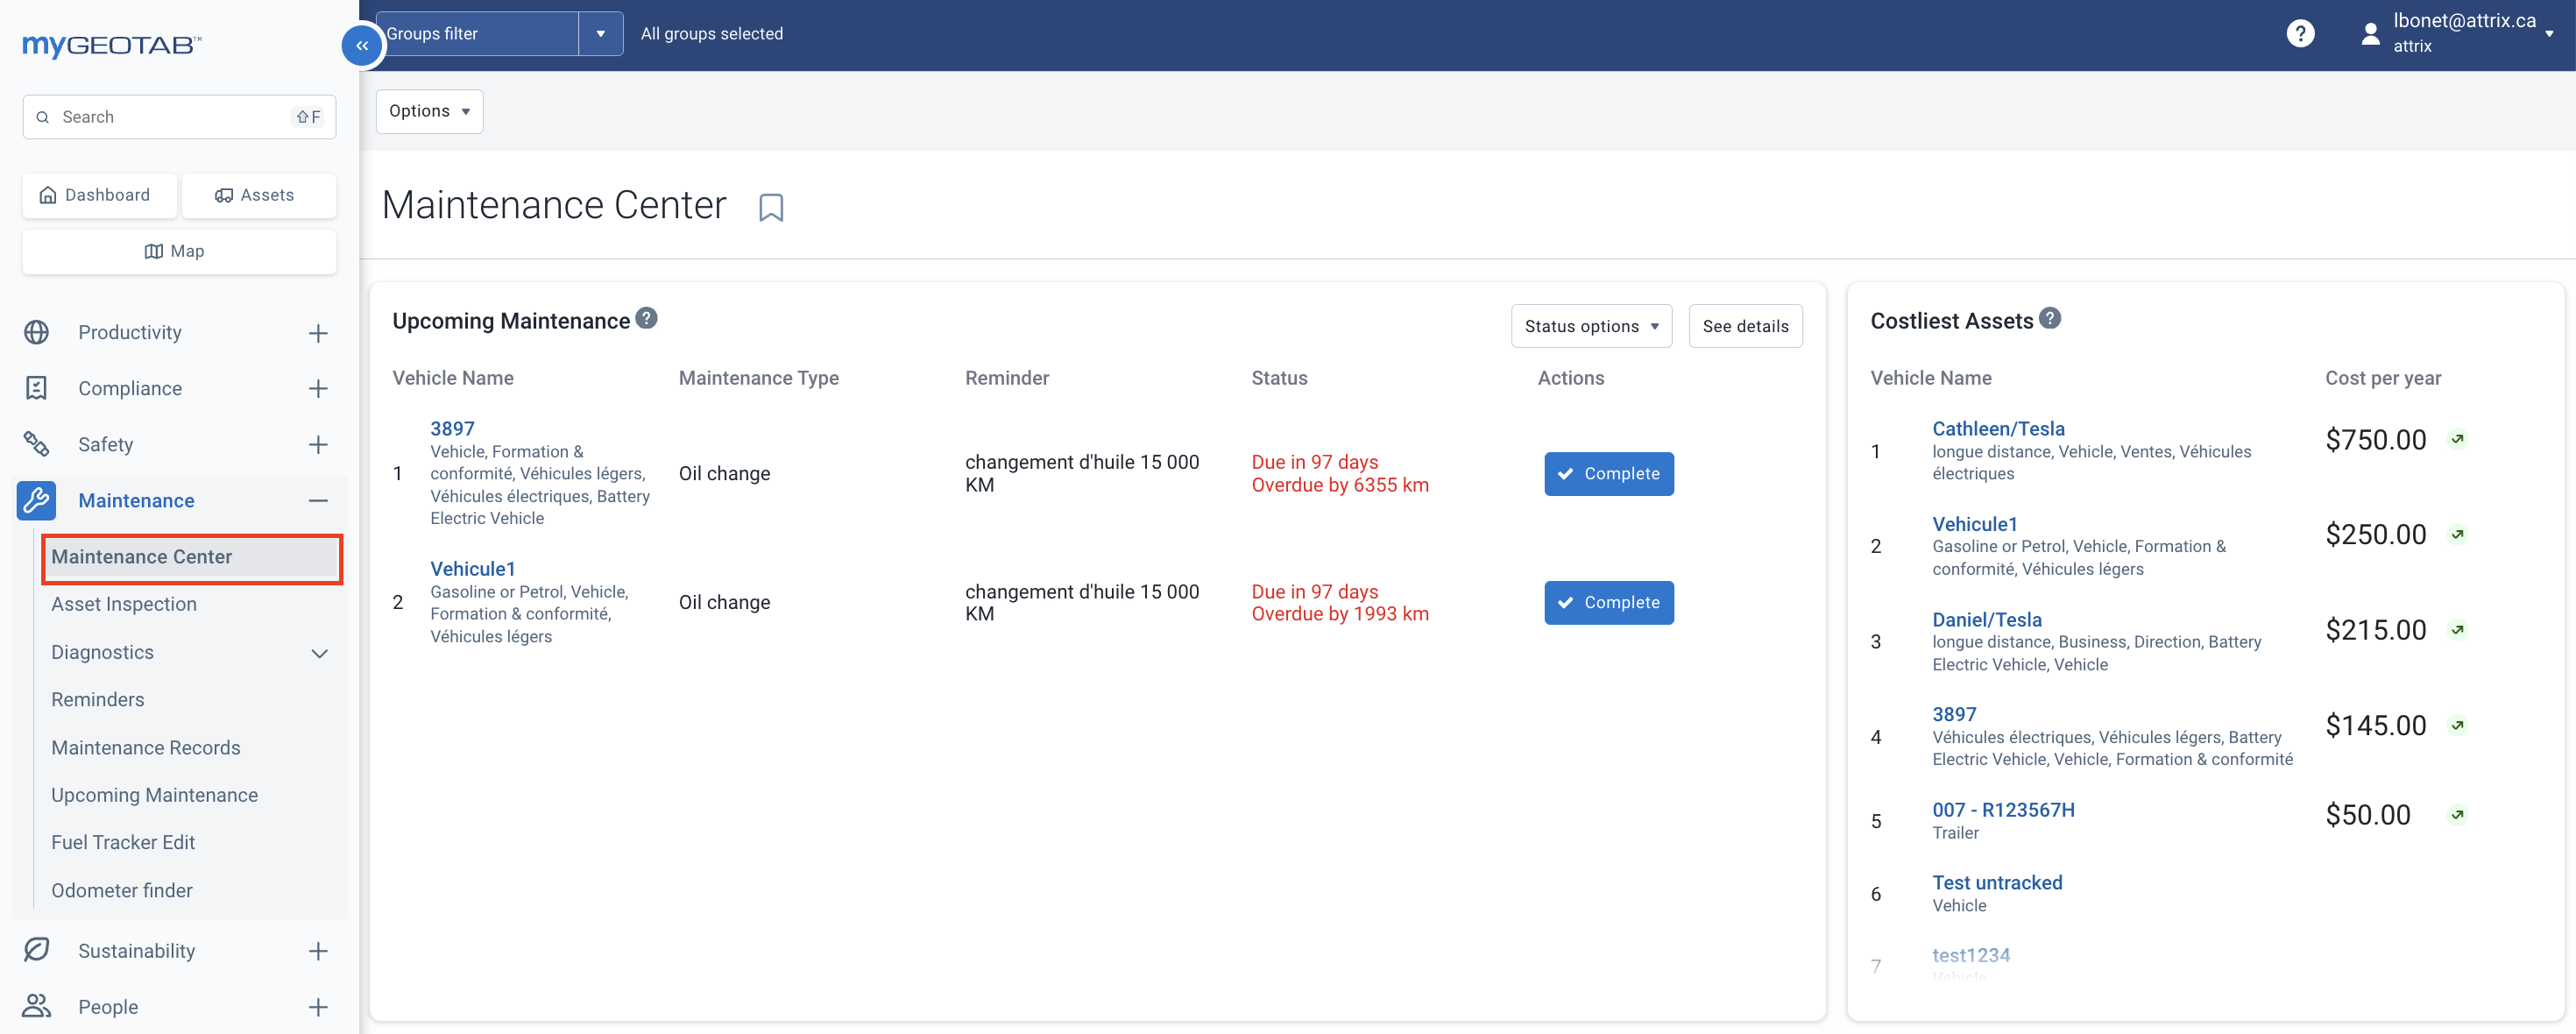The width and height of the screenshot is (2576, 1034).
Task: Complete the oil change for Vehicule1
Action: pos(1608,603)
